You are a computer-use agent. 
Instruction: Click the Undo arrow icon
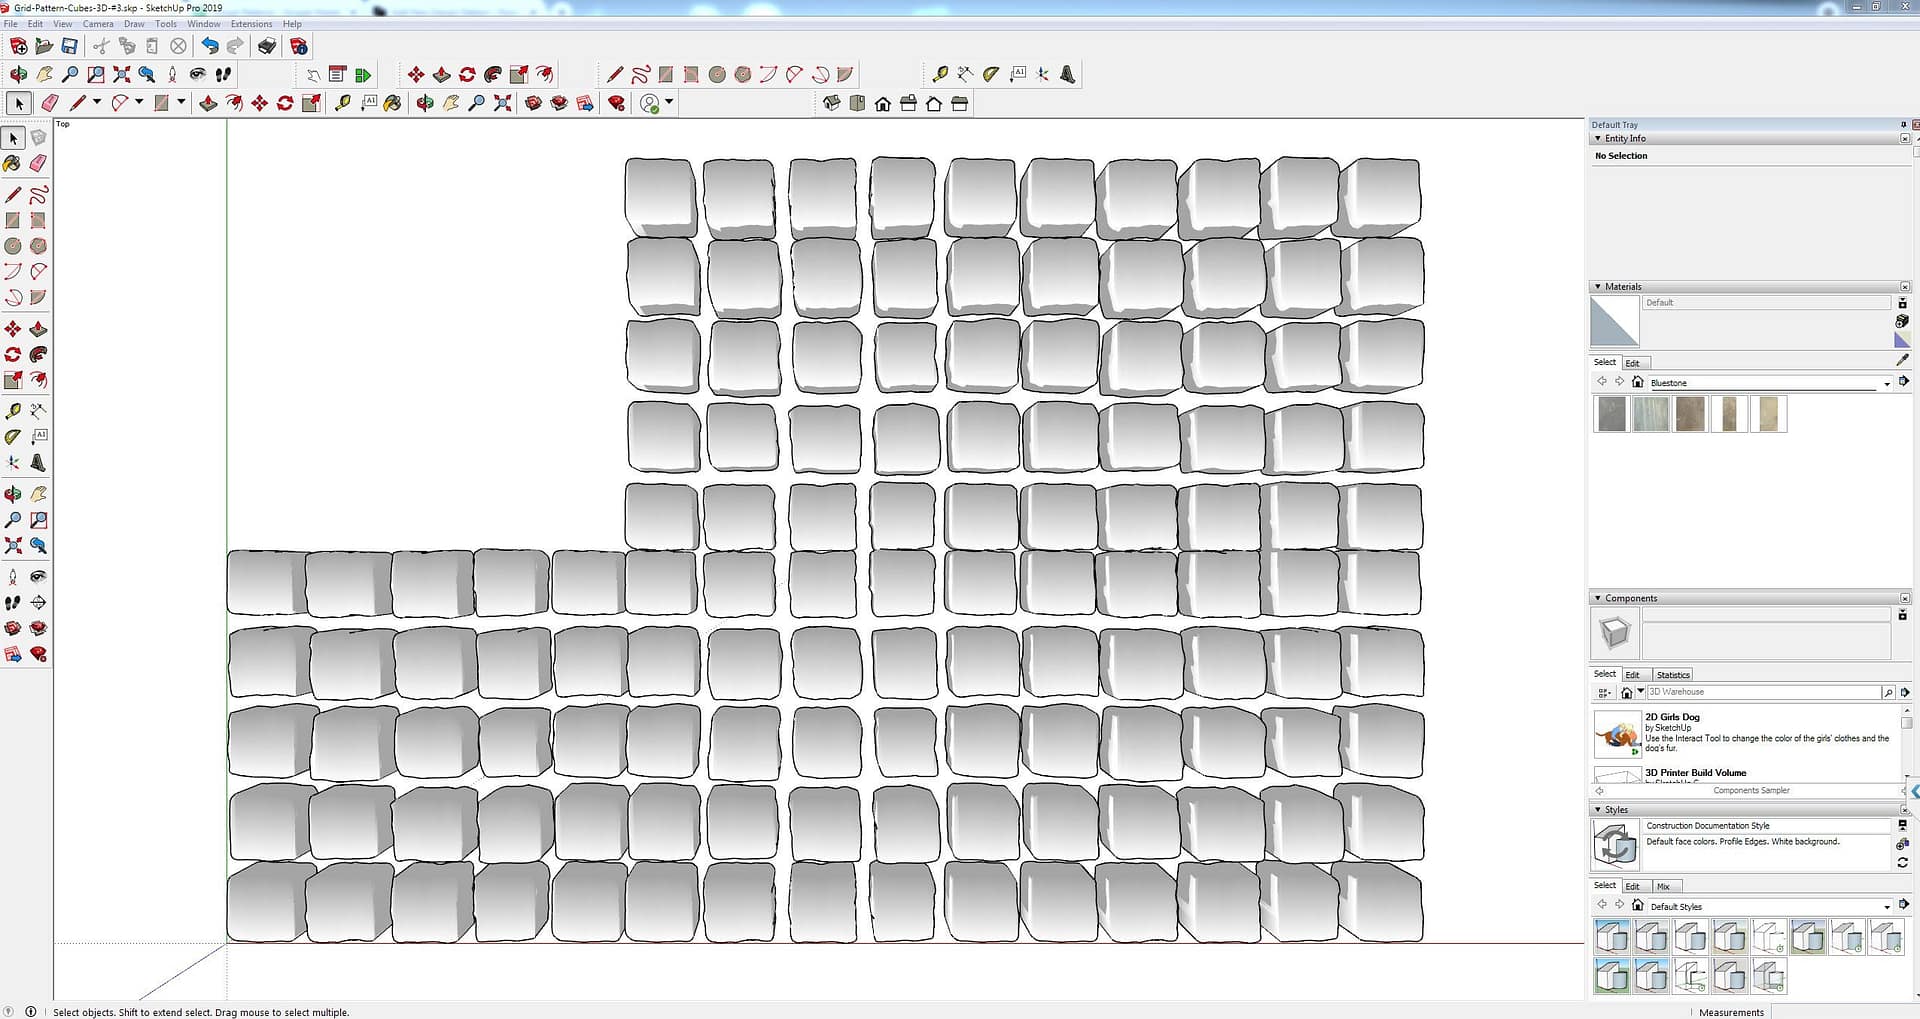point(209,46)
